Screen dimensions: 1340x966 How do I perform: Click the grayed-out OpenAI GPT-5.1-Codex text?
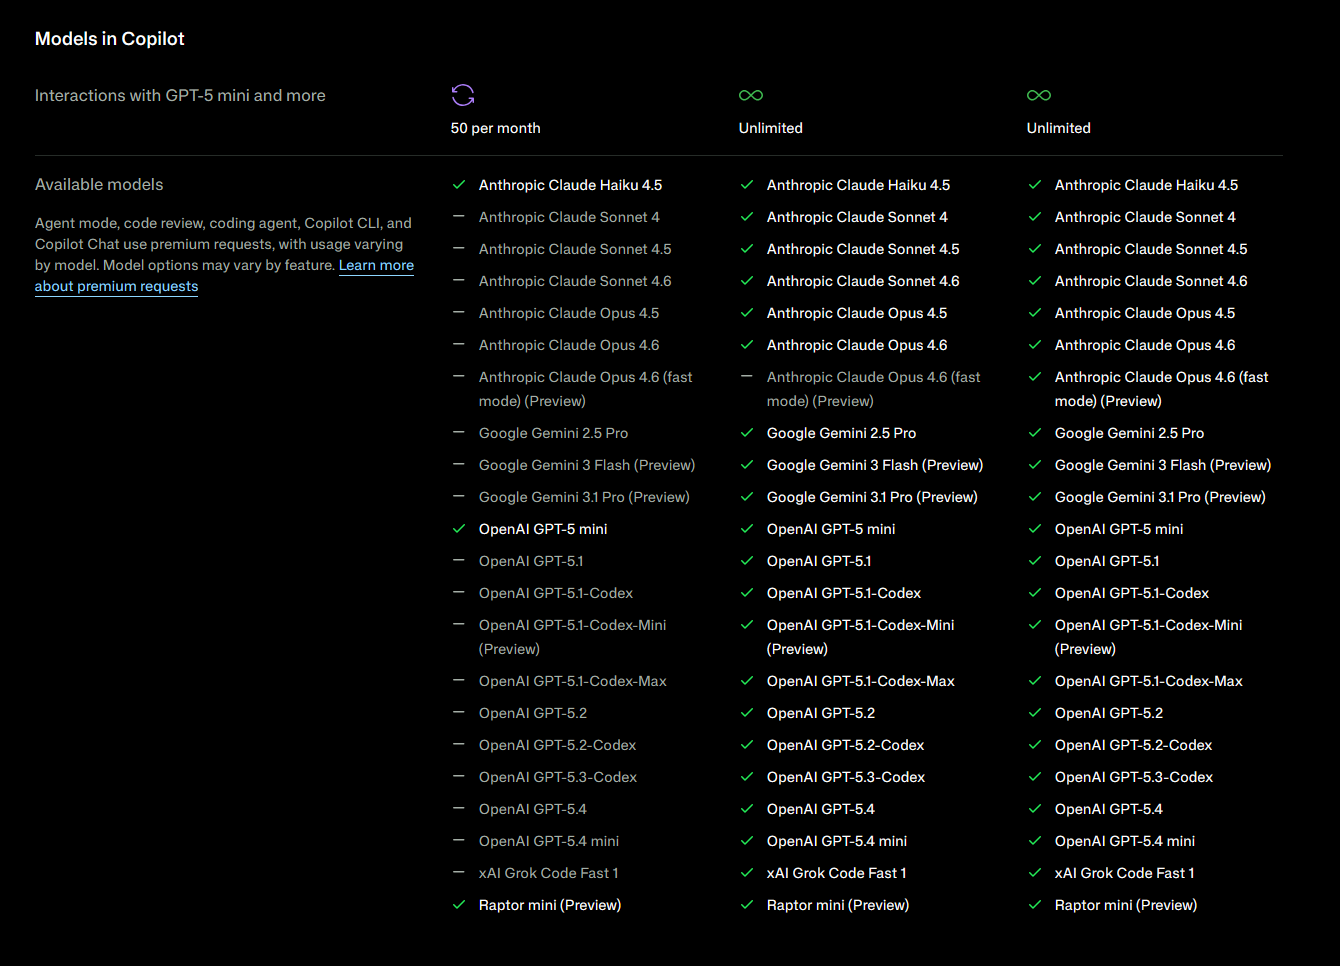556,593
